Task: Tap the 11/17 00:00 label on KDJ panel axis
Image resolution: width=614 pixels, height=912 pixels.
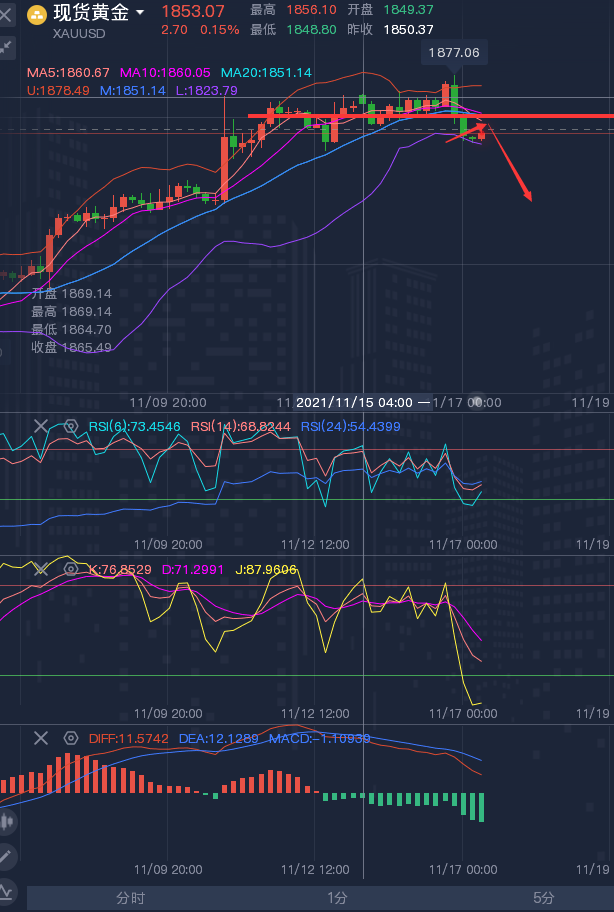Action: tap(463, 713)
